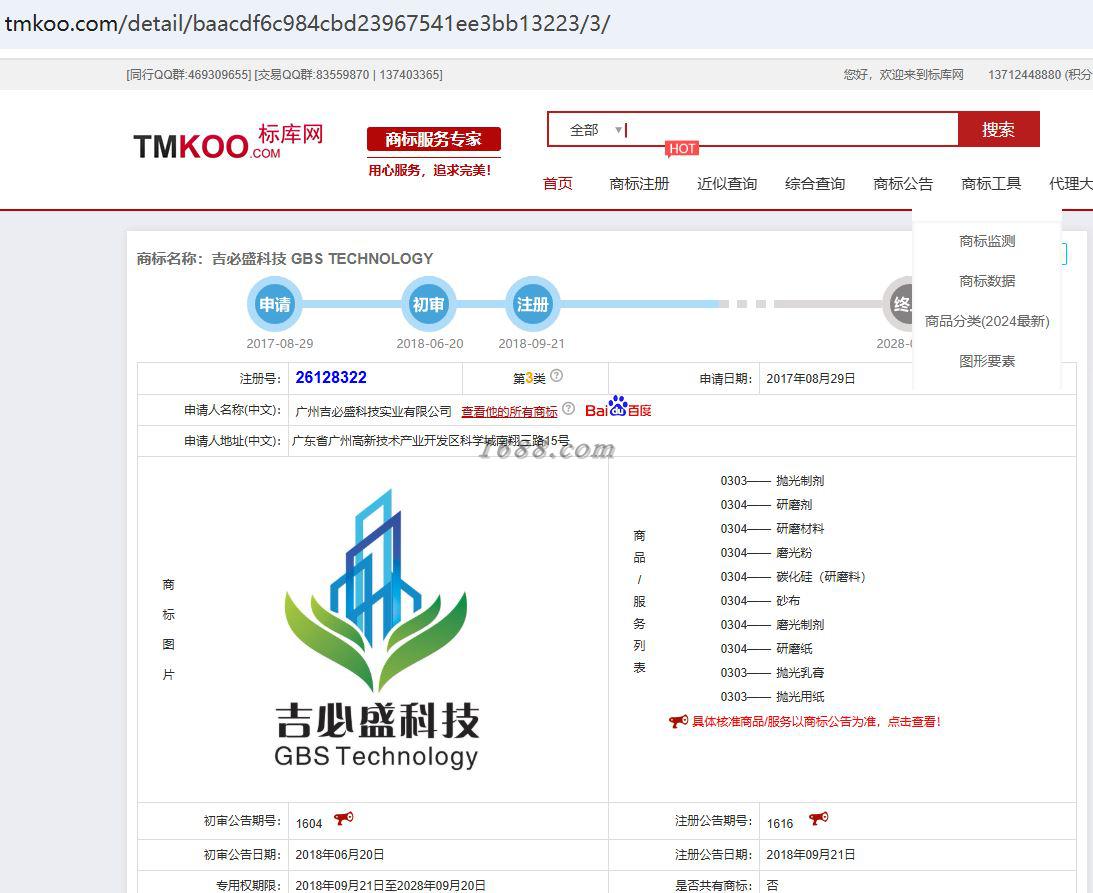Click 注册公告日期 value 2018年09月21日
1093x893 pixels.
(x=811, y=855)
